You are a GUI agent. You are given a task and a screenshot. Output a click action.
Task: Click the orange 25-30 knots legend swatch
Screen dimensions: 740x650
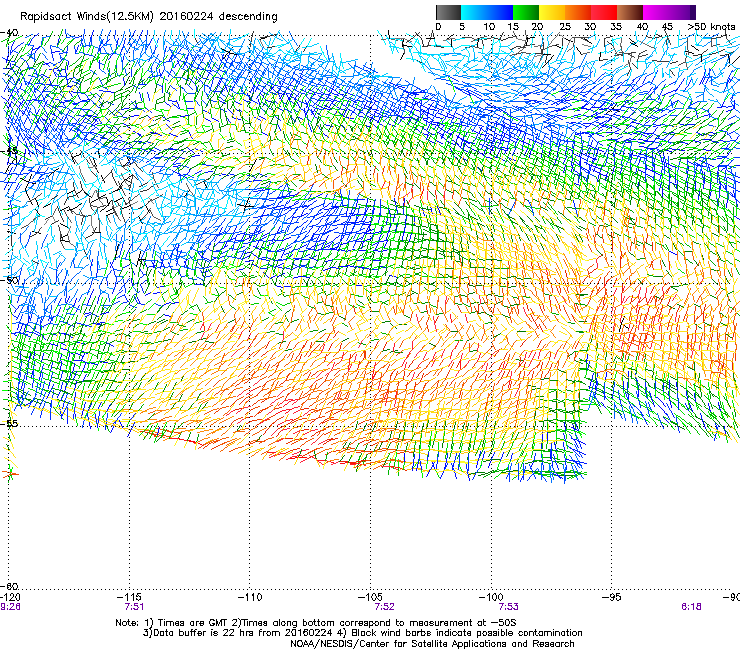(x=578, y=12)
